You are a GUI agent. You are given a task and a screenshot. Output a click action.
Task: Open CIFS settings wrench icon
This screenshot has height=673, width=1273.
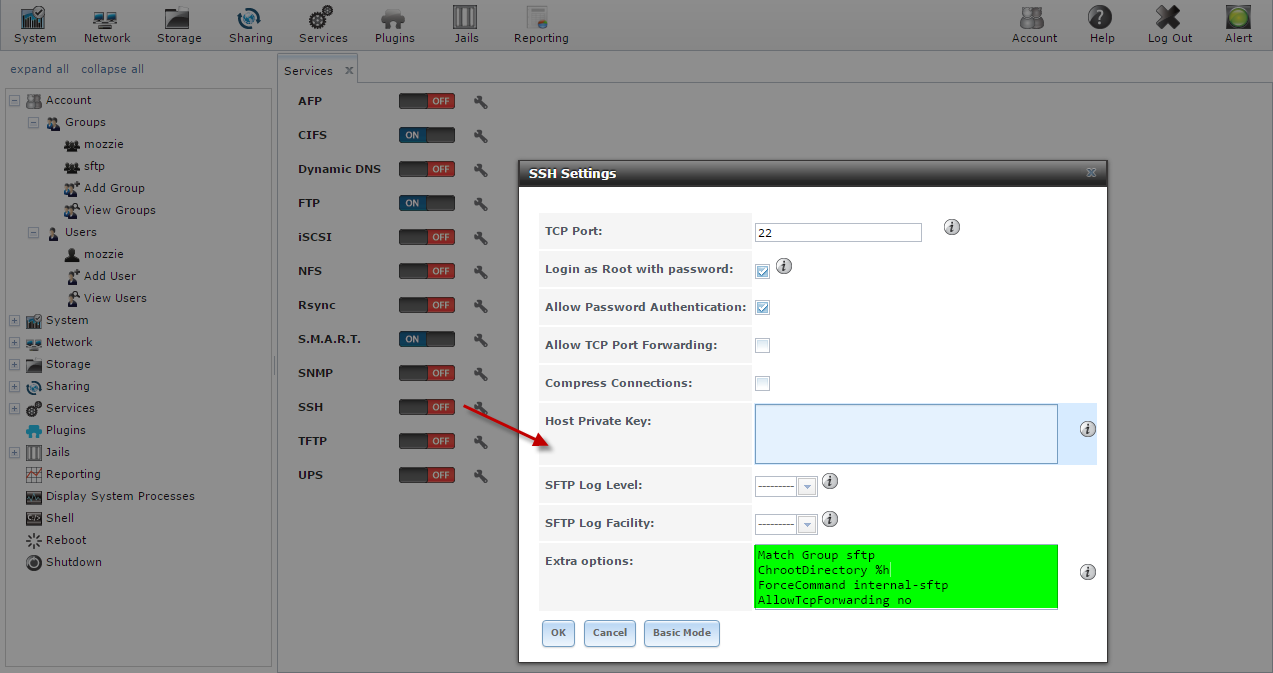pyautogui.click(x=480, y=135)
